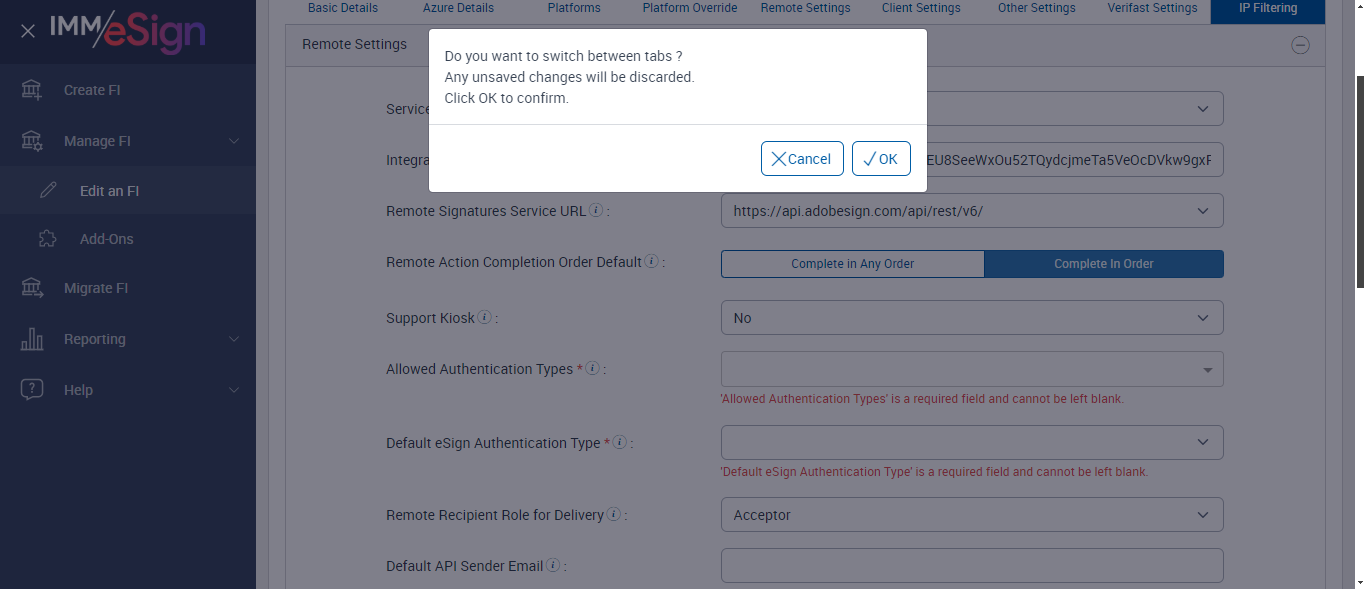
Task: Click the Reporting bar chart icon
Action: 32,339
